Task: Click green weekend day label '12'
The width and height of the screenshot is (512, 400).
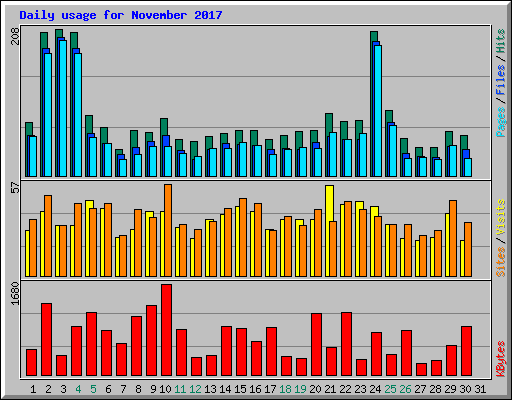Action: click(x=195, y=389)
